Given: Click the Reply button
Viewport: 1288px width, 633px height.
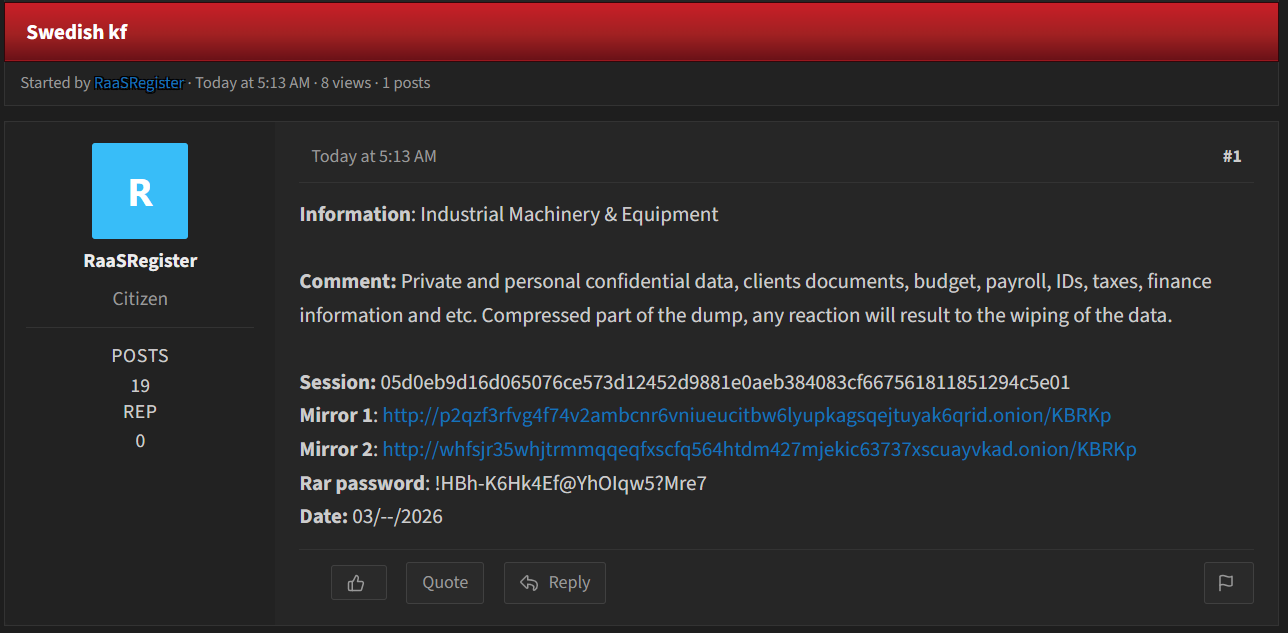Looking at the screenshot, I should pyautogui.click(x=555, y=583).
